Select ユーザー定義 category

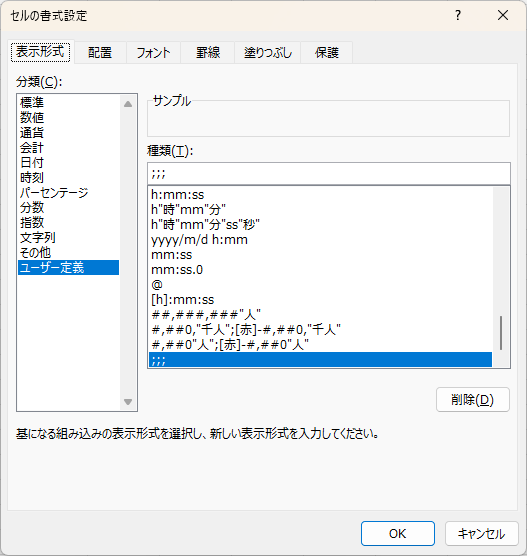point(68,267)
